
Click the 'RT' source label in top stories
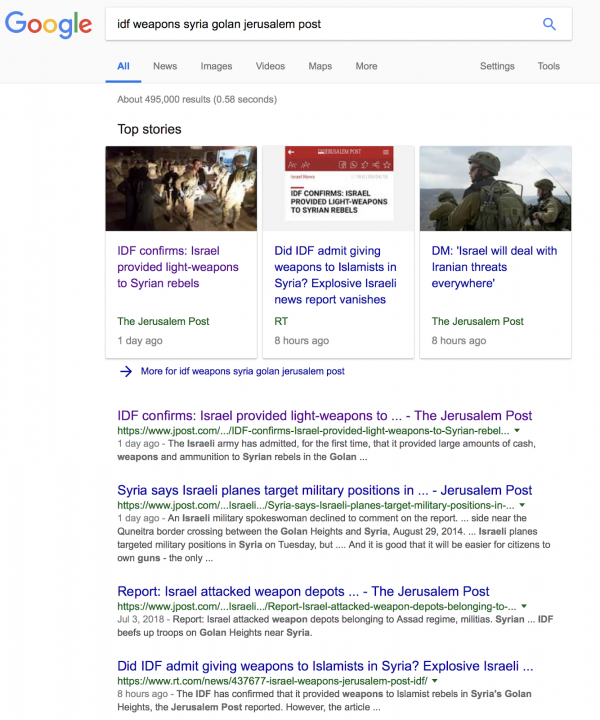[x=281, y=321]
